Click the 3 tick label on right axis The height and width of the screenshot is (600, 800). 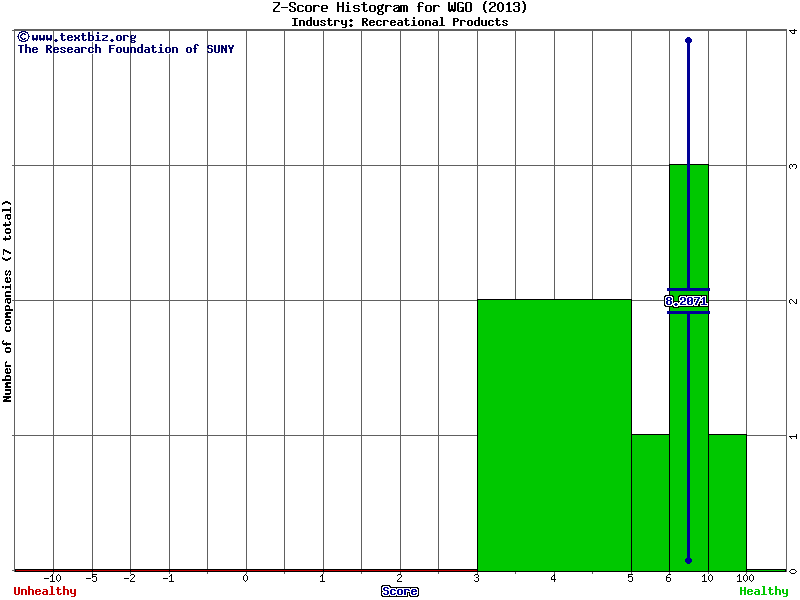pyautogui.click(x=792, y=165)
